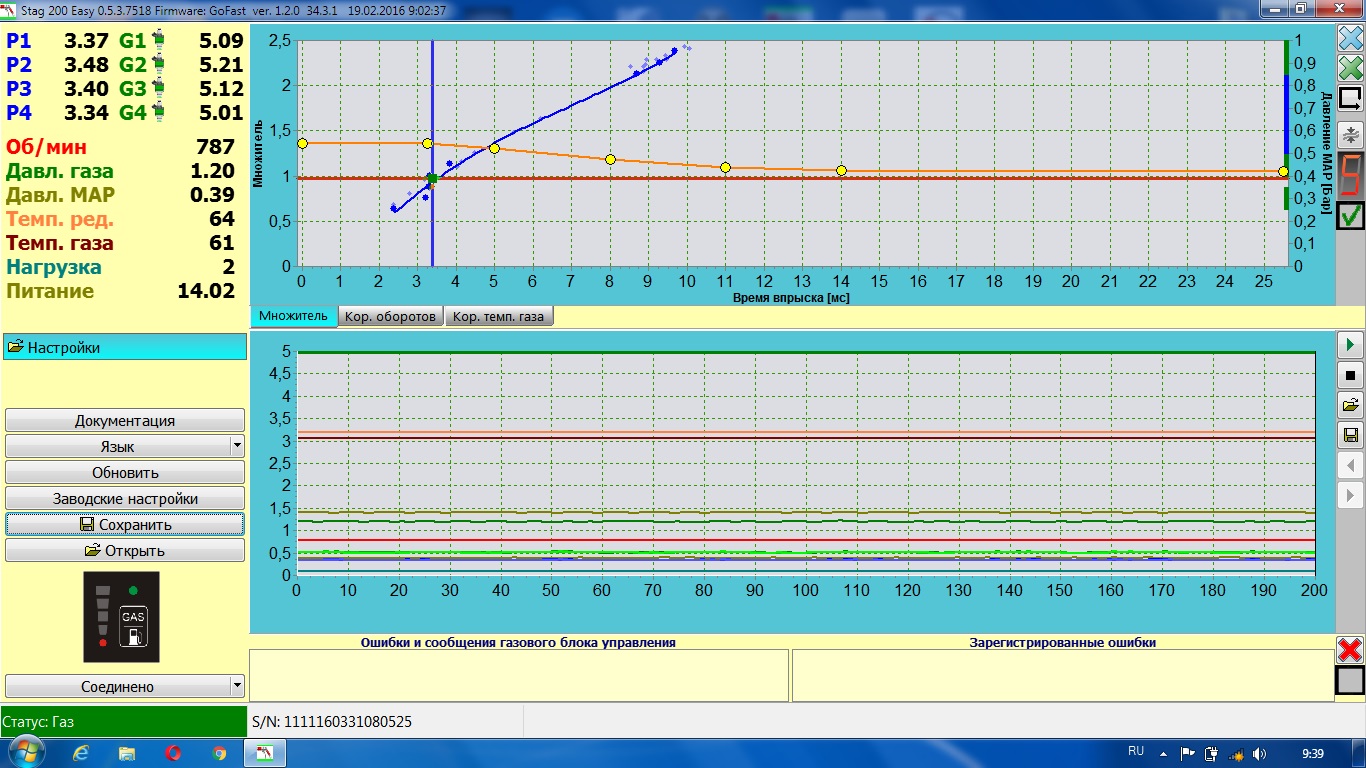Collapse the Настройки settings section
Viewport: 1366px width, 768px height.
pos(125,348)
